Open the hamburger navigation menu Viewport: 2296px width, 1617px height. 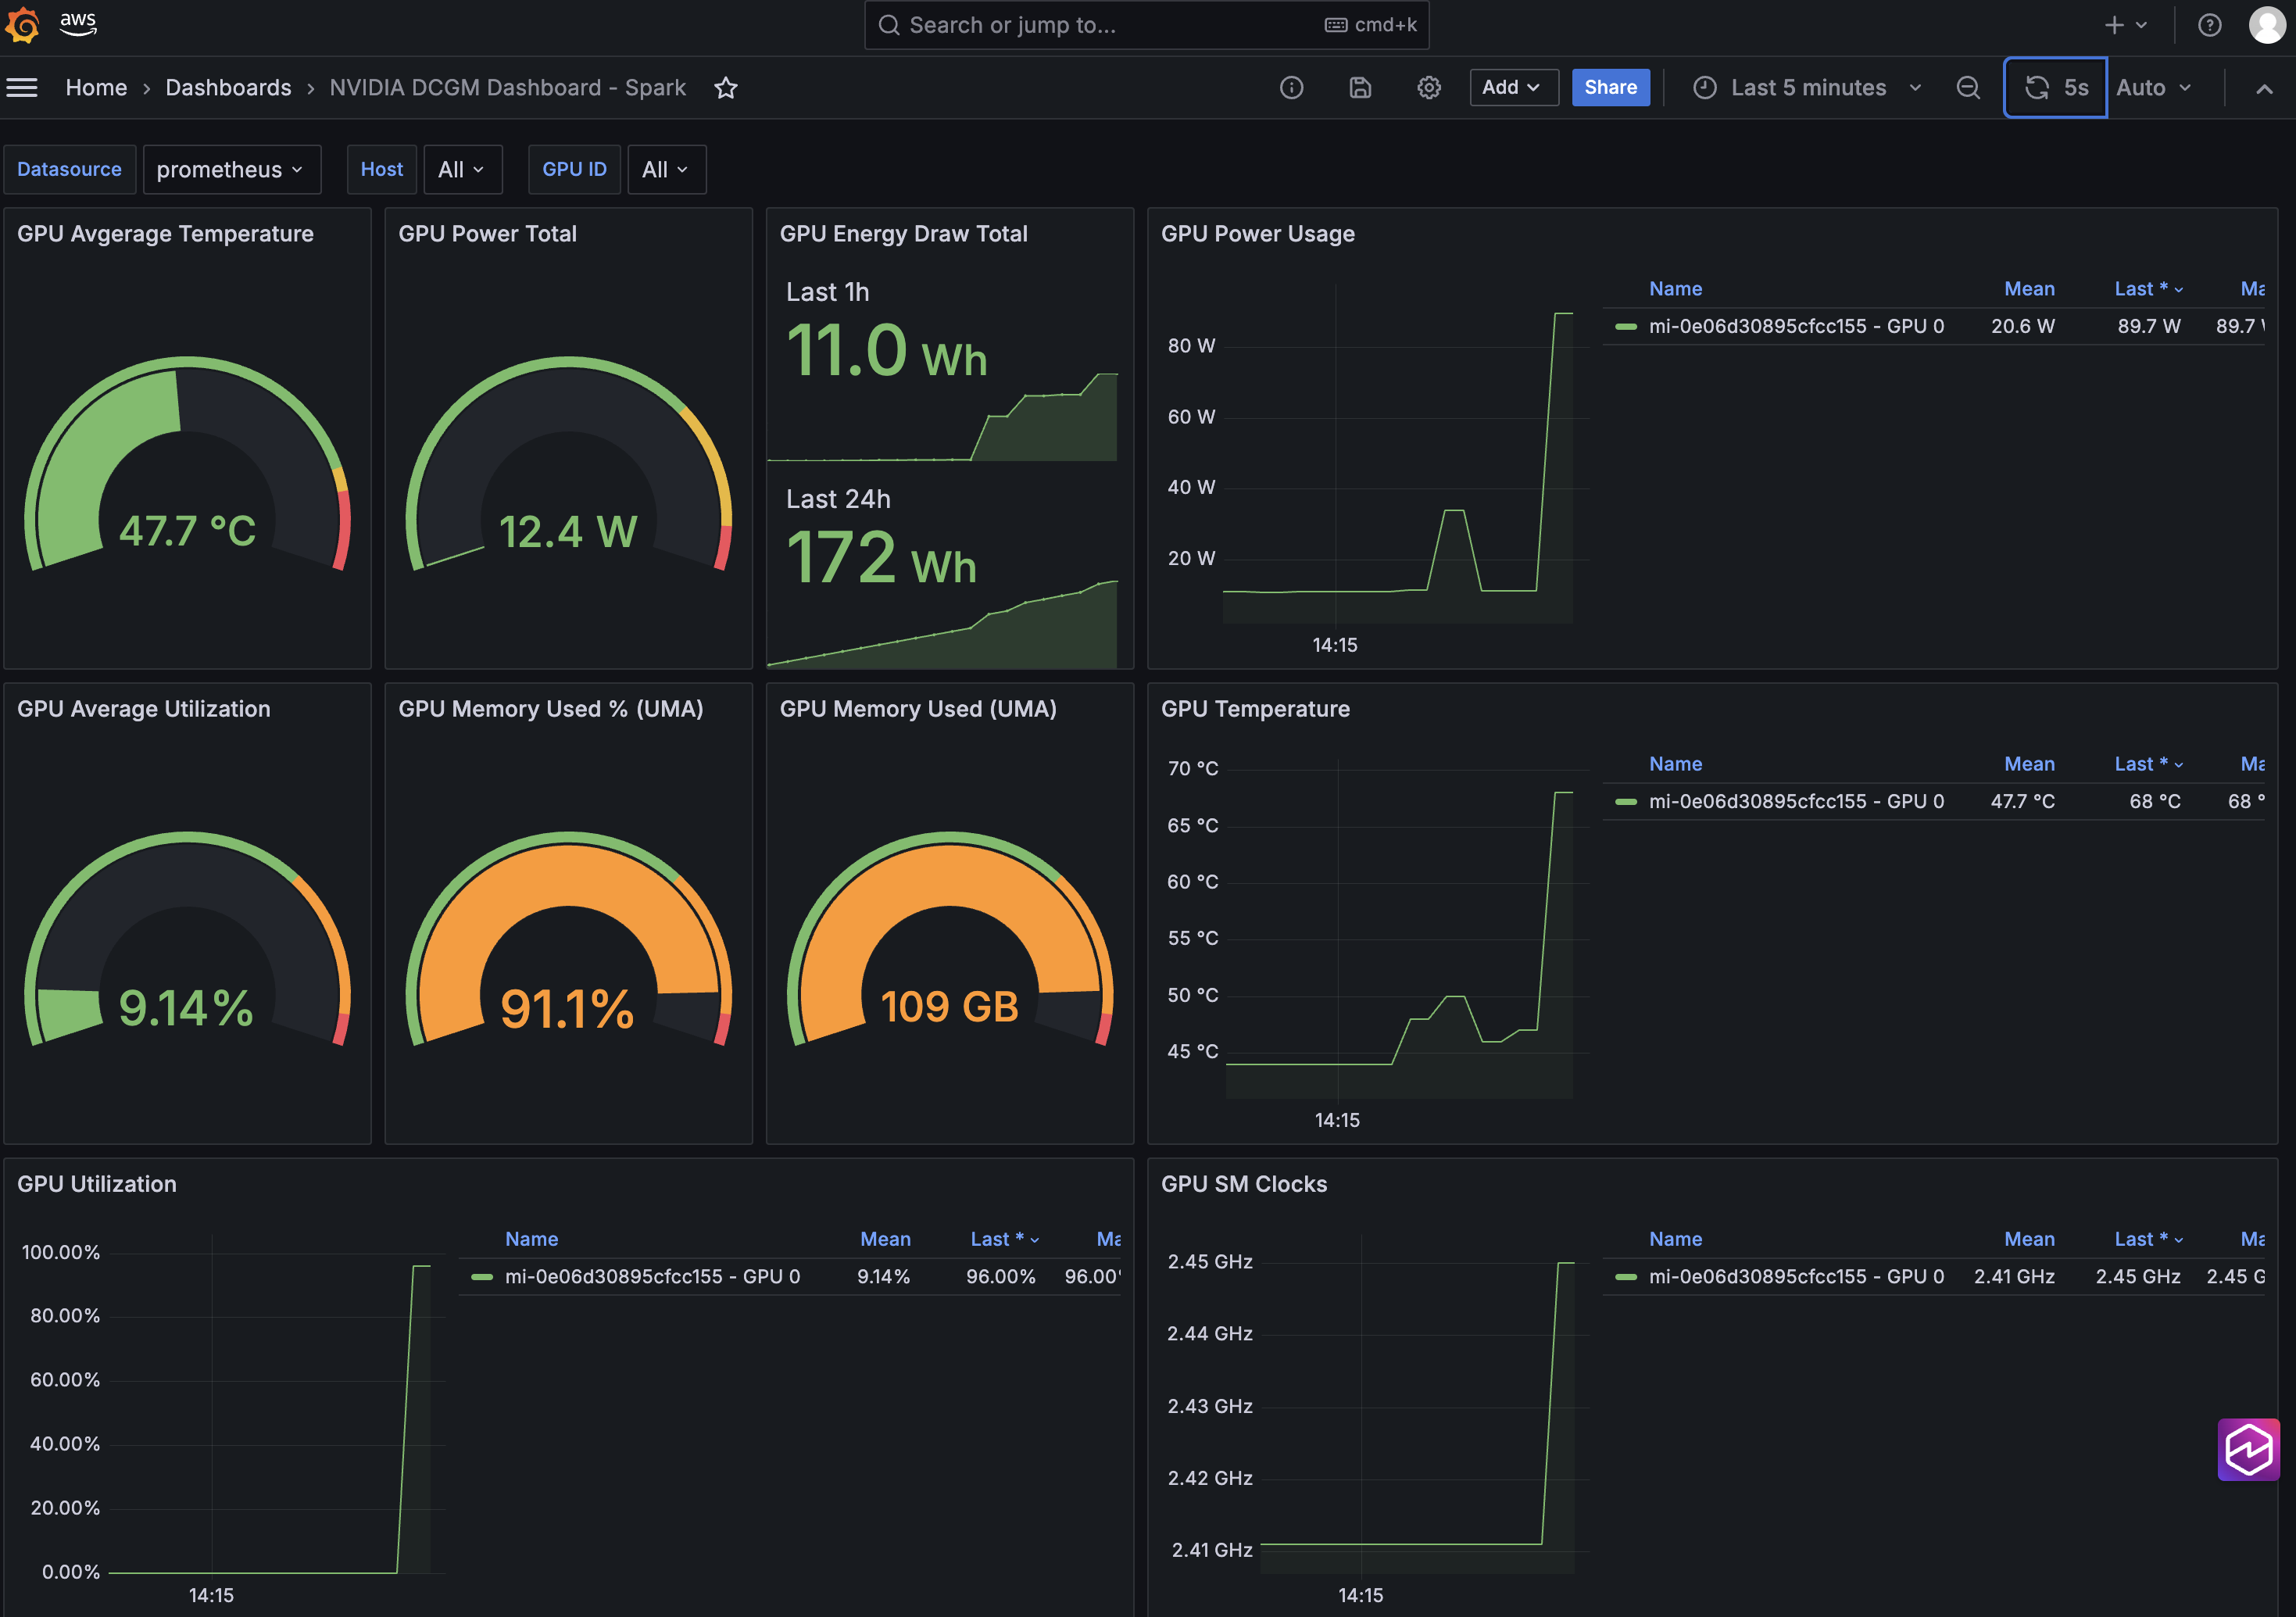coord(22,88)
